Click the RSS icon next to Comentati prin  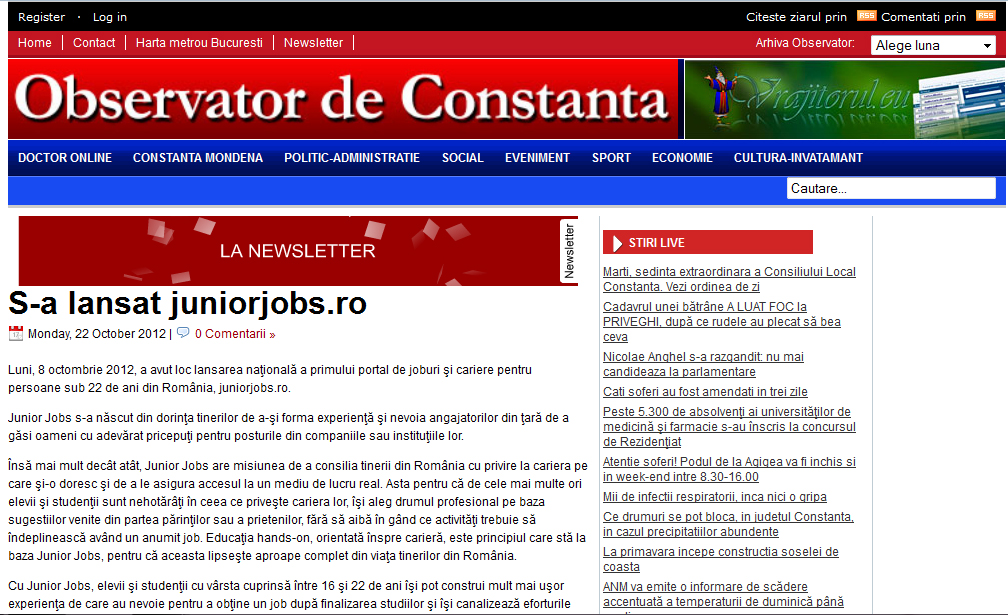[986, 16]
